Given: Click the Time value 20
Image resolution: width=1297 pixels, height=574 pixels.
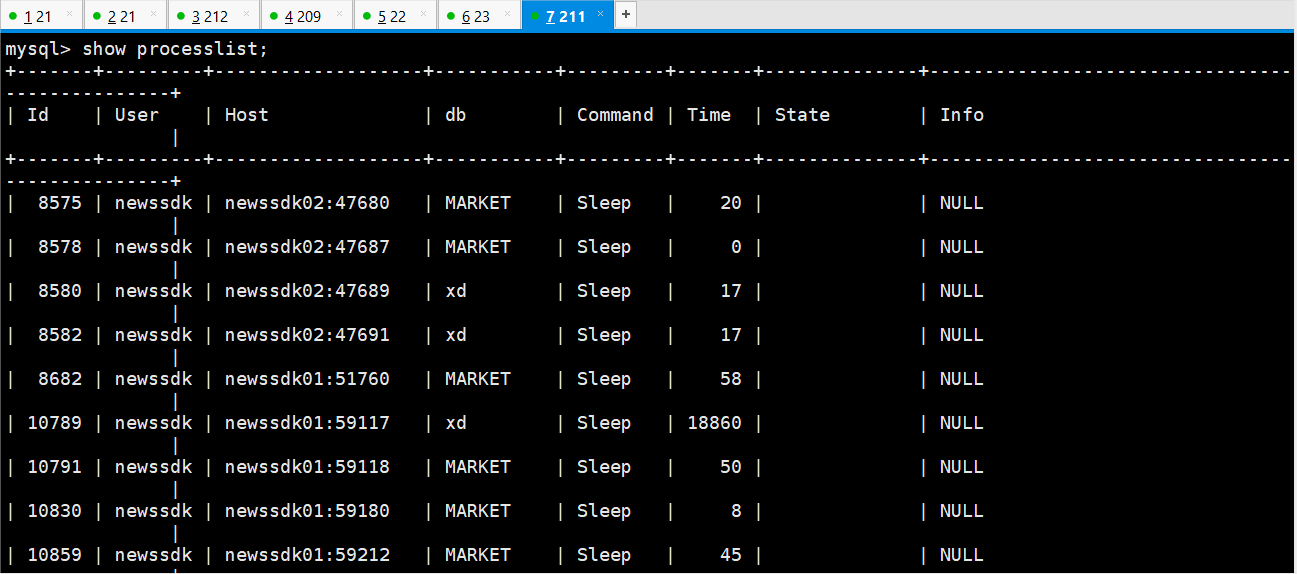Looking at the screenshot, I should pyautogui.click(x=731, y=203).
